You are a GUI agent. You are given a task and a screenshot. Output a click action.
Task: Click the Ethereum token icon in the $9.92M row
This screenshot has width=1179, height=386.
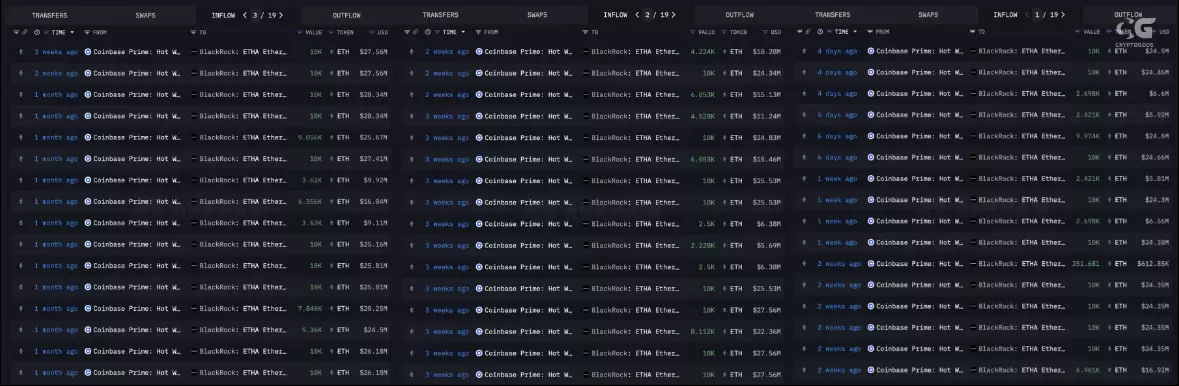click(332, 181)
